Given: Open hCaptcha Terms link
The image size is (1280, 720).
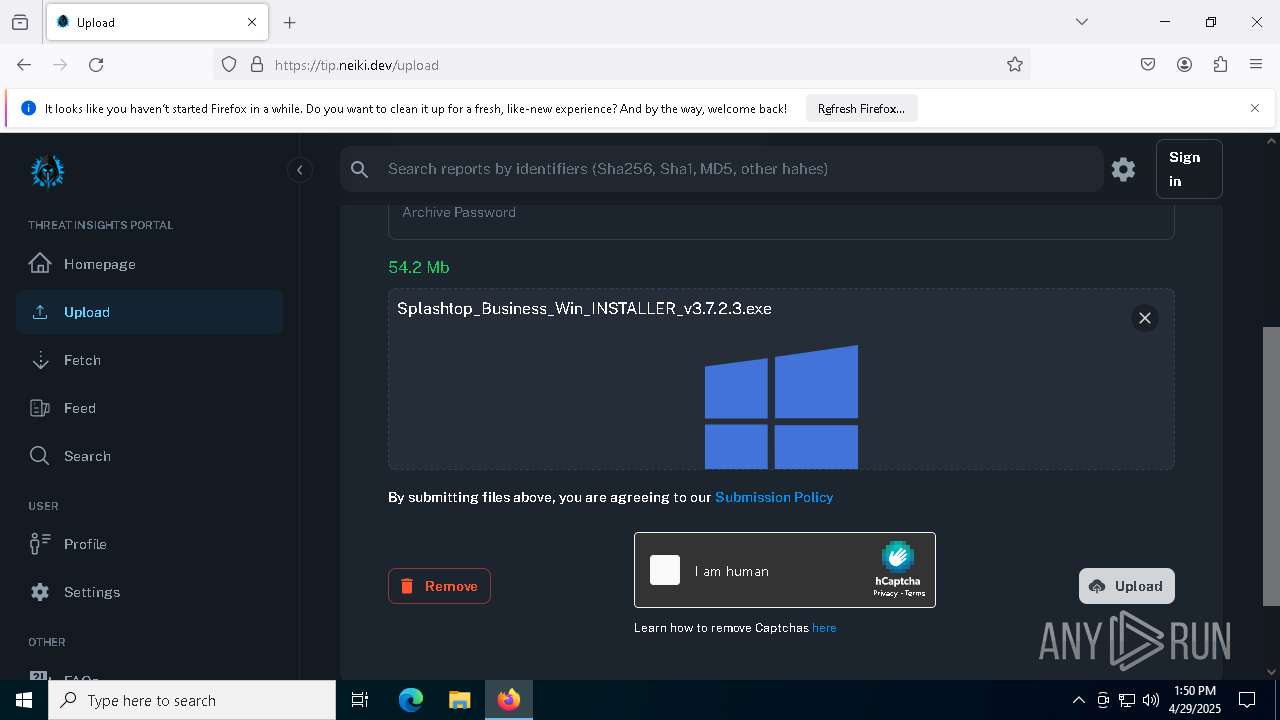Looking at the screenshot, I should pyautogui.click(x=915, y=593).
